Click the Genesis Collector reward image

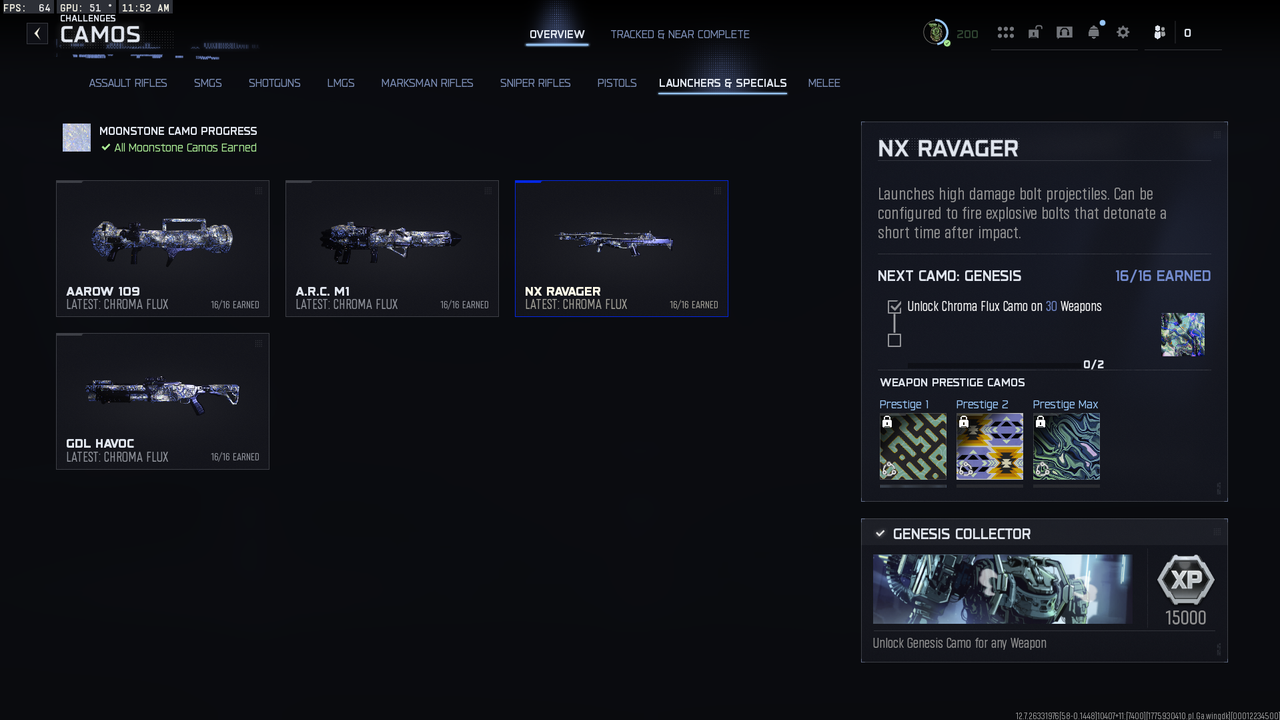[1003, 589]
